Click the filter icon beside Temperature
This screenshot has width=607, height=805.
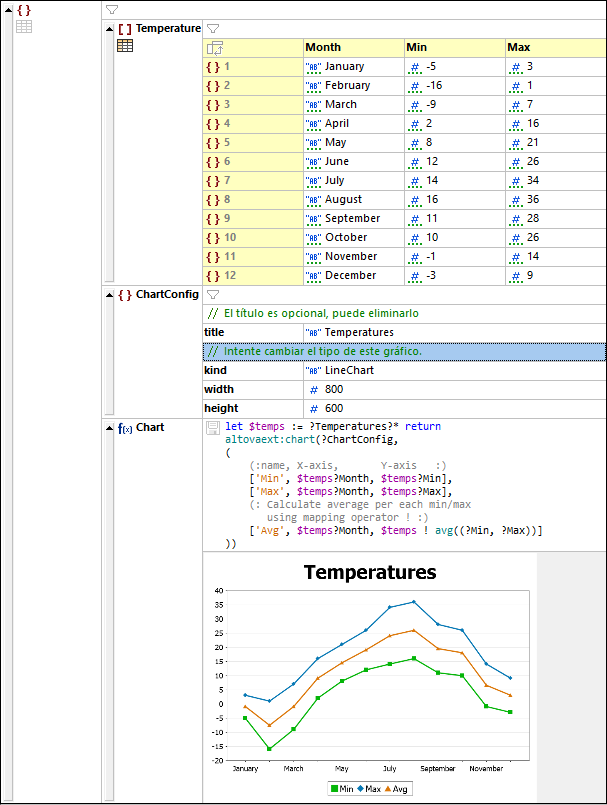point(212,29)
